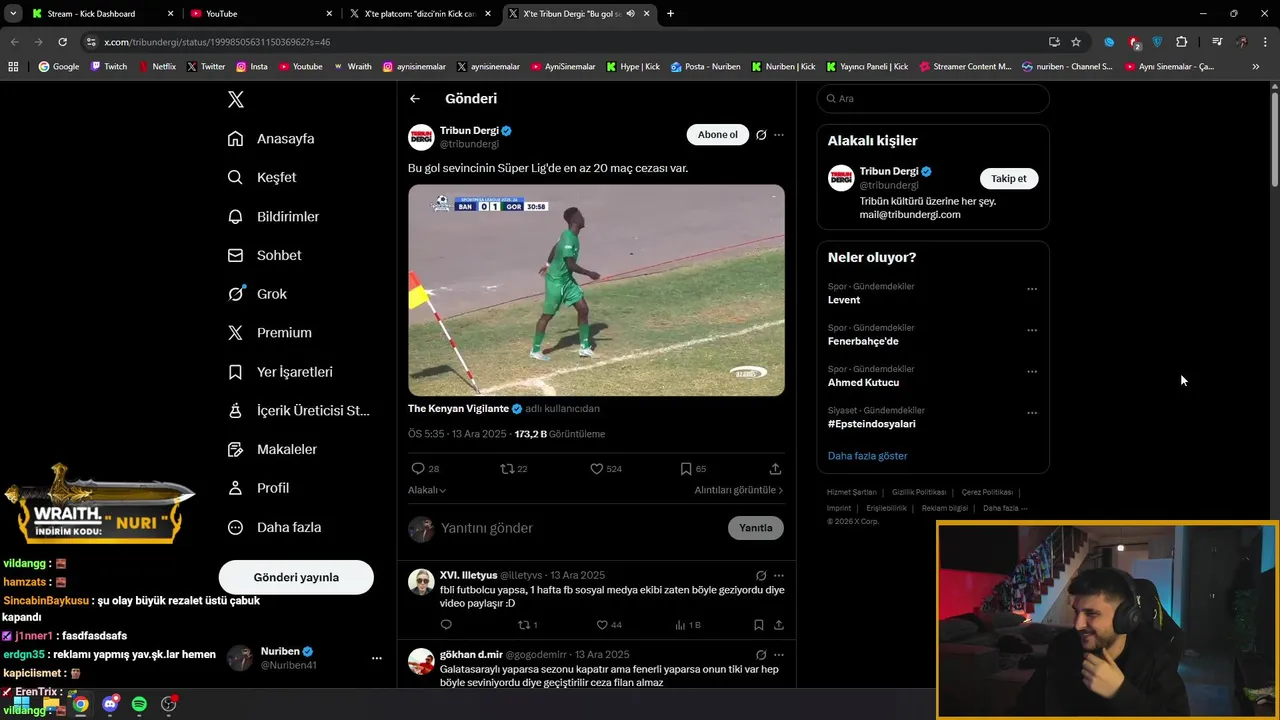The width and height of the screenshot is (1280, 720).
Task: Open Grok icon on Tribun Dergi post
Action: [x=761, y=135]
